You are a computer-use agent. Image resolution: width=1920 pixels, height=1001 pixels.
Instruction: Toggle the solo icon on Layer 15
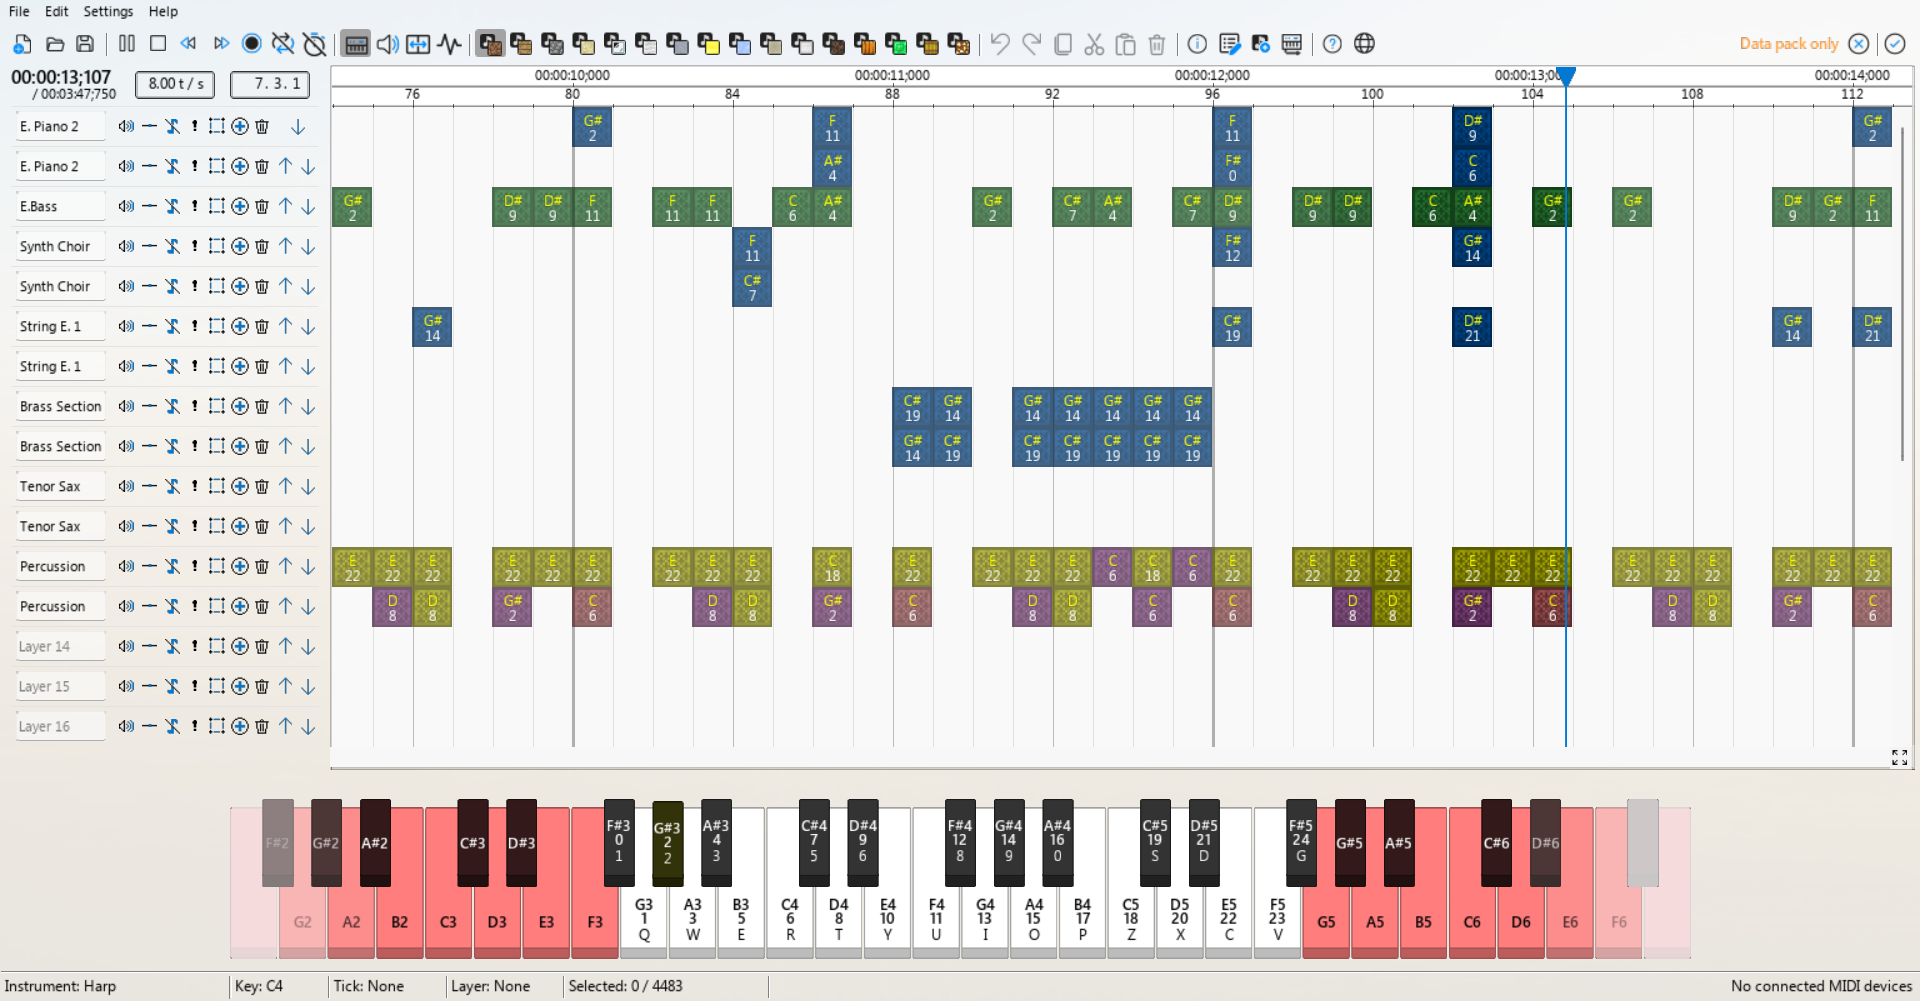click(x=195, y=687)
